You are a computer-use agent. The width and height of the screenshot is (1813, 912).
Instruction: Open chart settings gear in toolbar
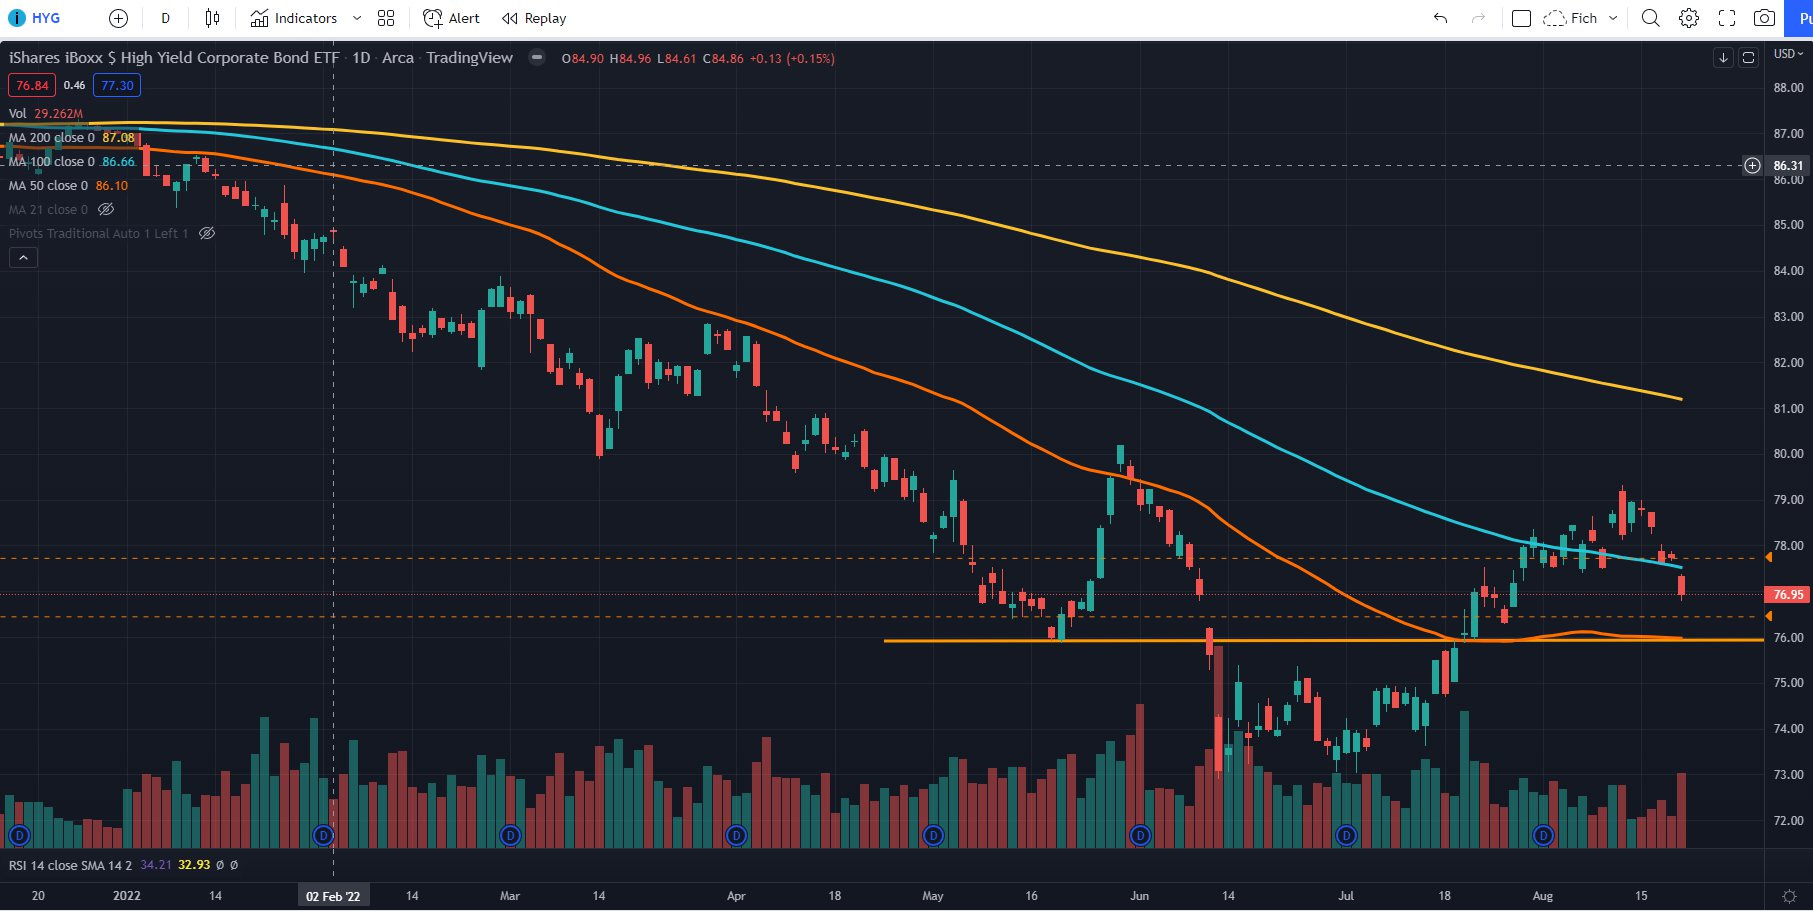(x=1689, y=18)
